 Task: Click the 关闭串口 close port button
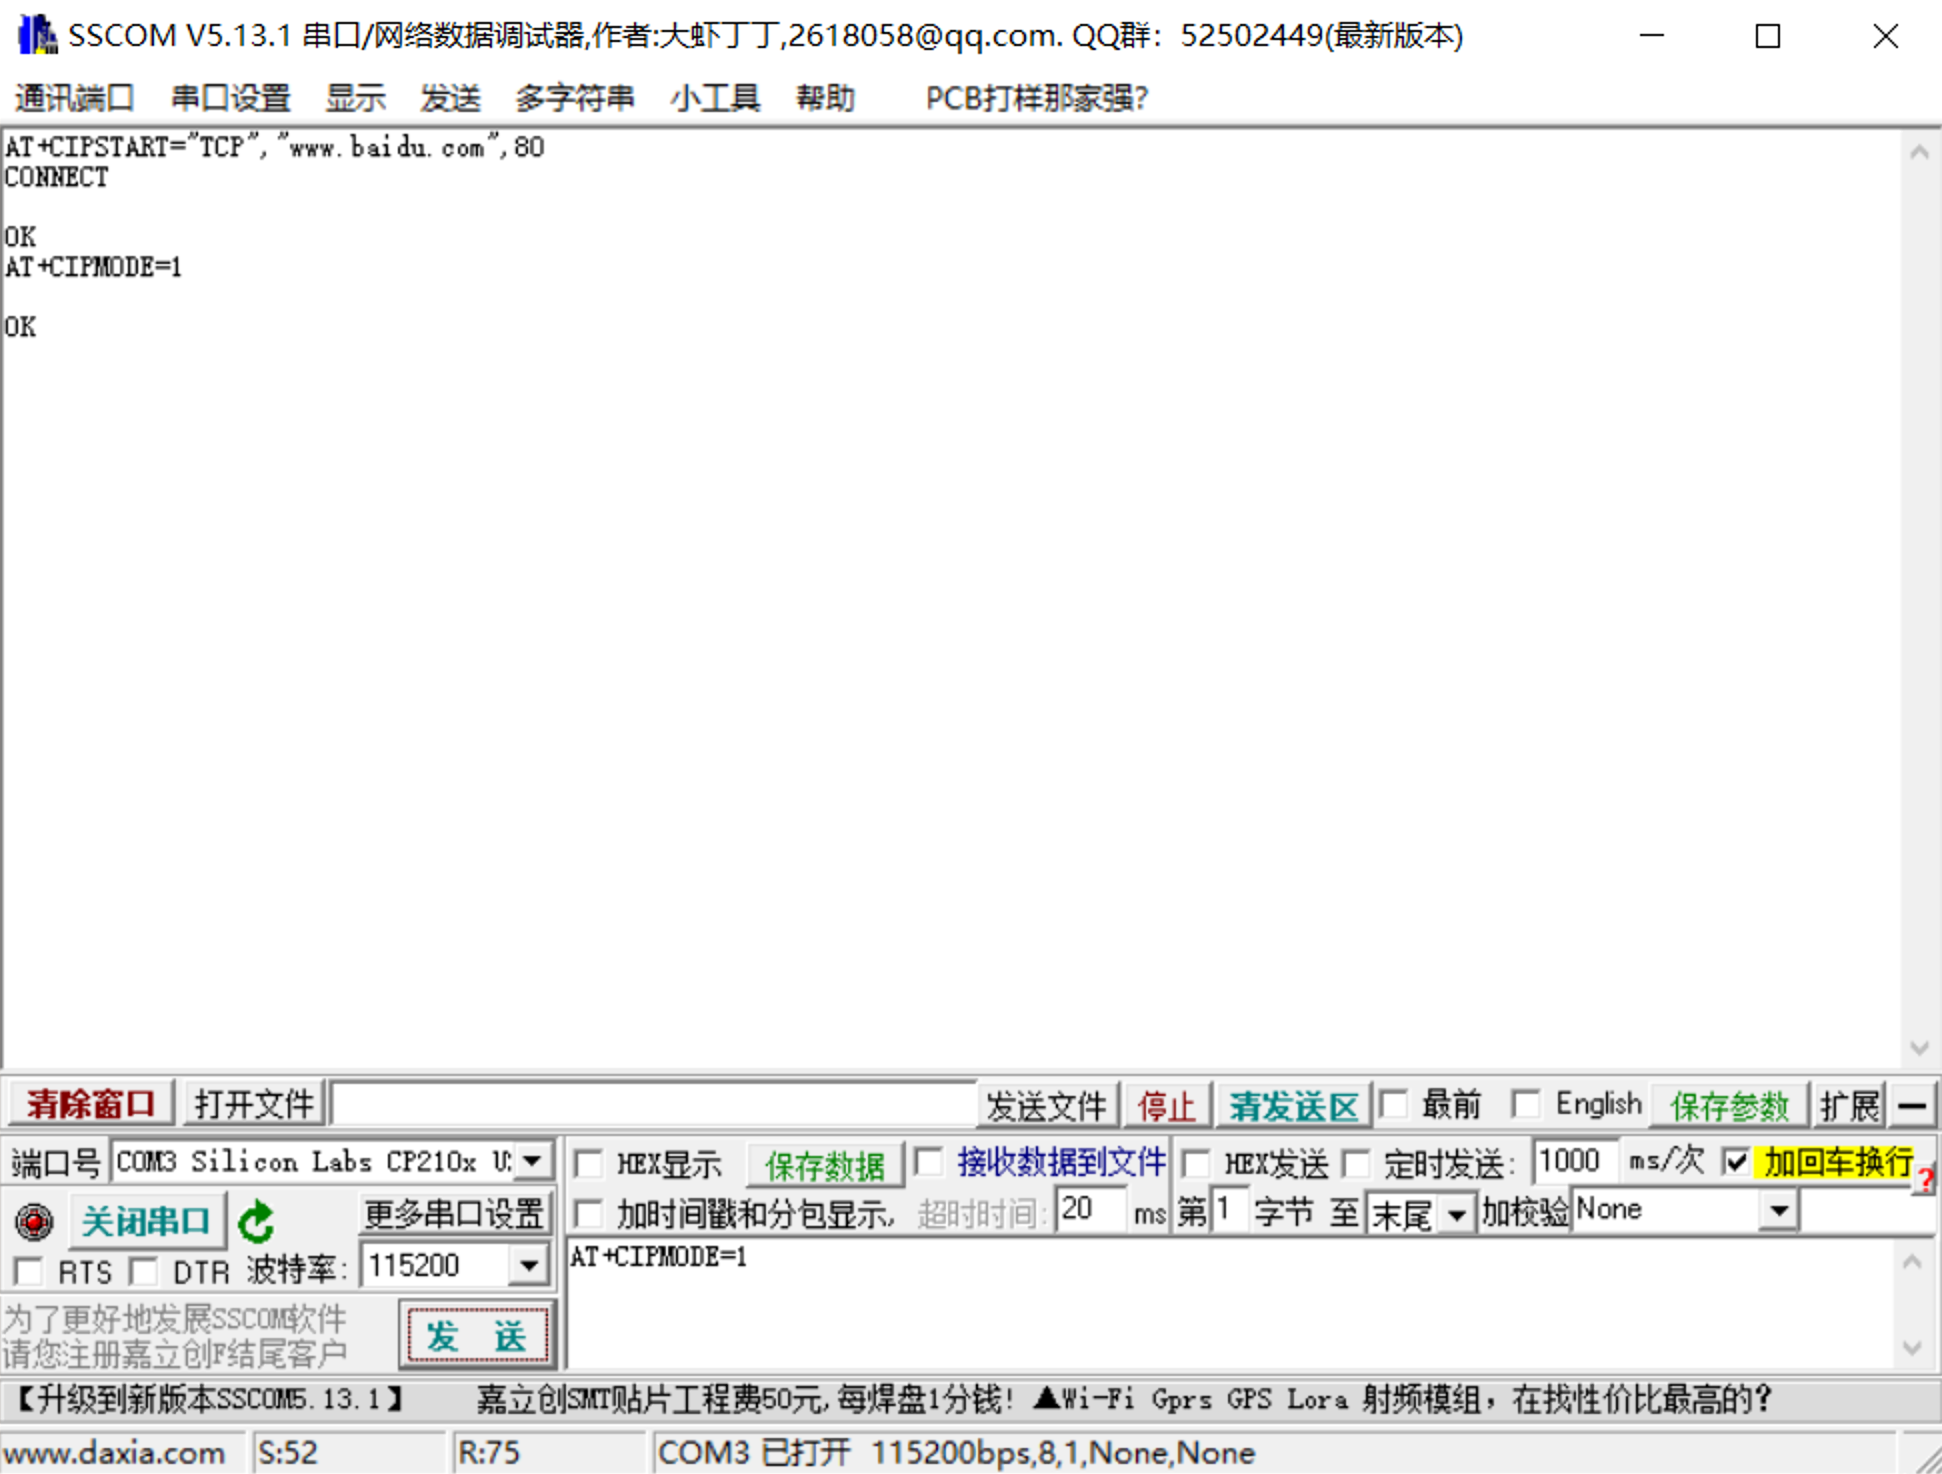146,1221
